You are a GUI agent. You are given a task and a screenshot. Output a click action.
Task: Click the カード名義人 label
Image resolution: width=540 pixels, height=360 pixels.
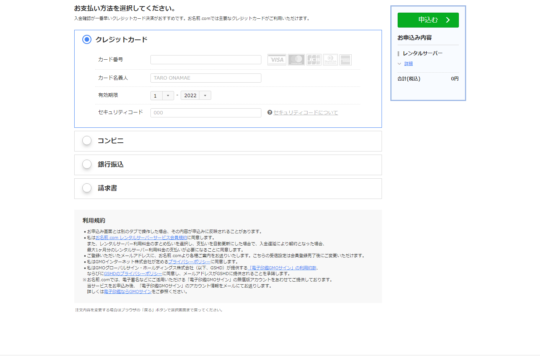(x=113, y=78)
